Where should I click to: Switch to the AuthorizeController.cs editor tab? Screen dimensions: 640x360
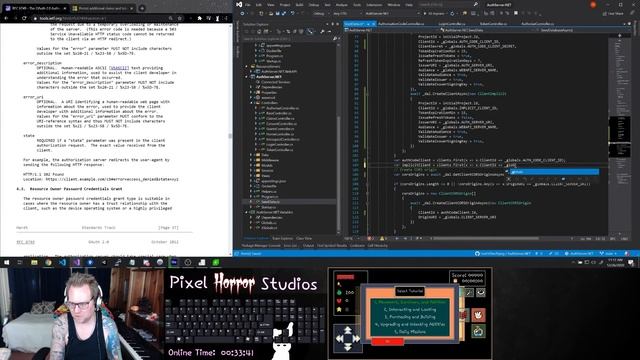click(x=538, y=24)
